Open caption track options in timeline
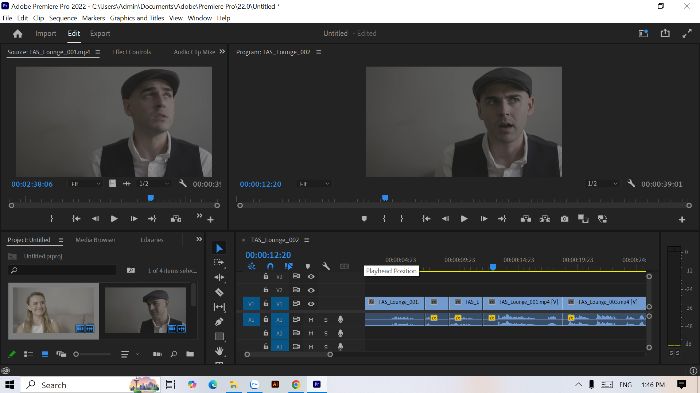Viewport: 700px width, 393px height. point(344,266)
